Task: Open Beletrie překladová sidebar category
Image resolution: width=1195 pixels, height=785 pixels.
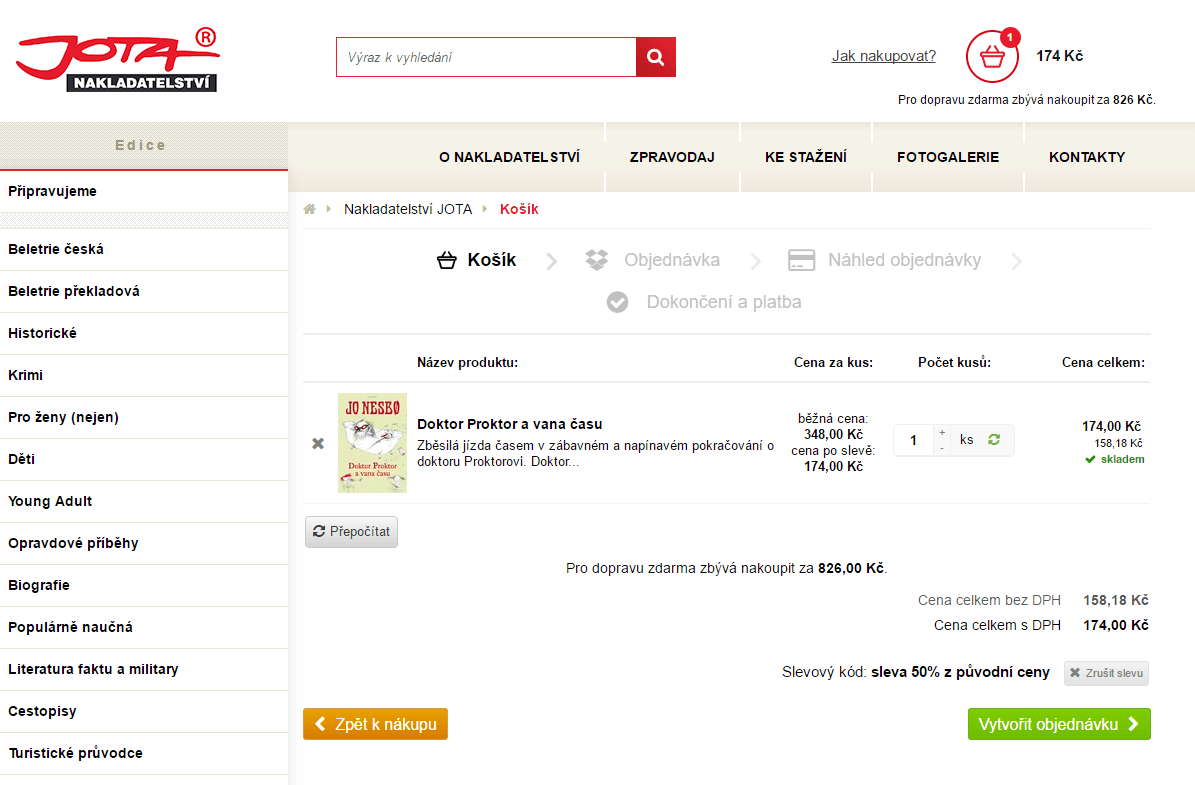Action: [x=144, y=291]
